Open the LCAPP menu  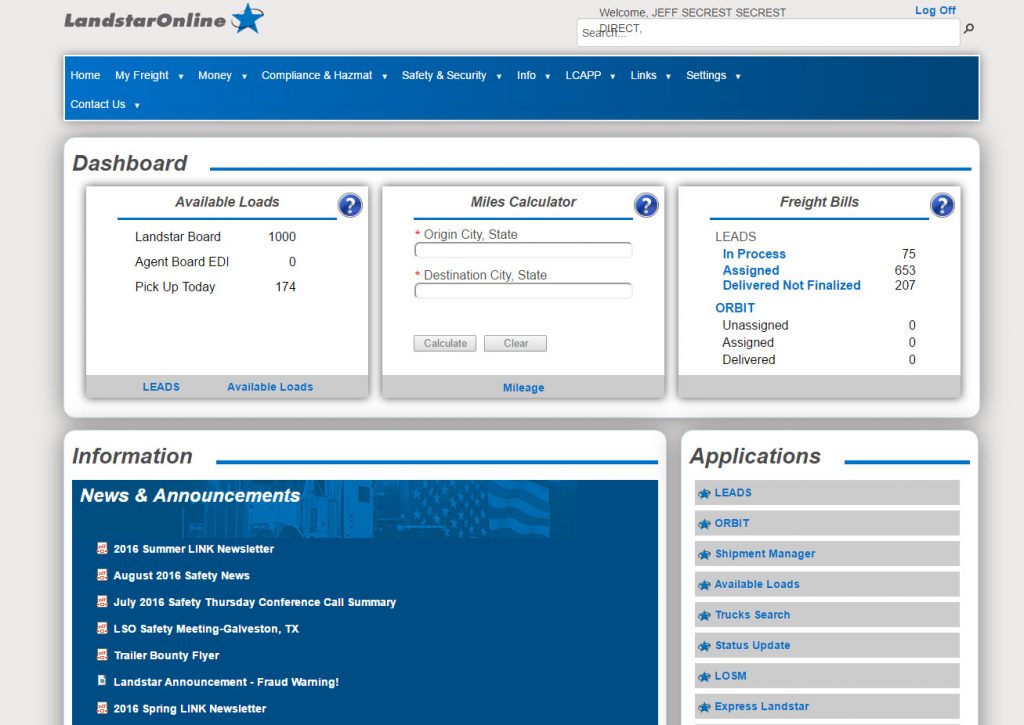[x=584, y=75]
